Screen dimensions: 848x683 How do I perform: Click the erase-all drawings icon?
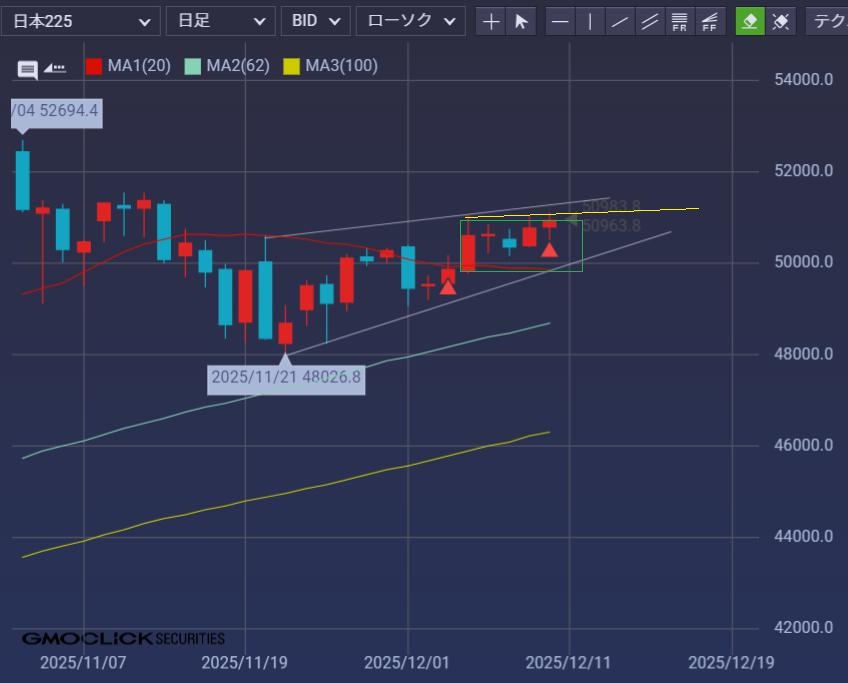pos(781,21)
